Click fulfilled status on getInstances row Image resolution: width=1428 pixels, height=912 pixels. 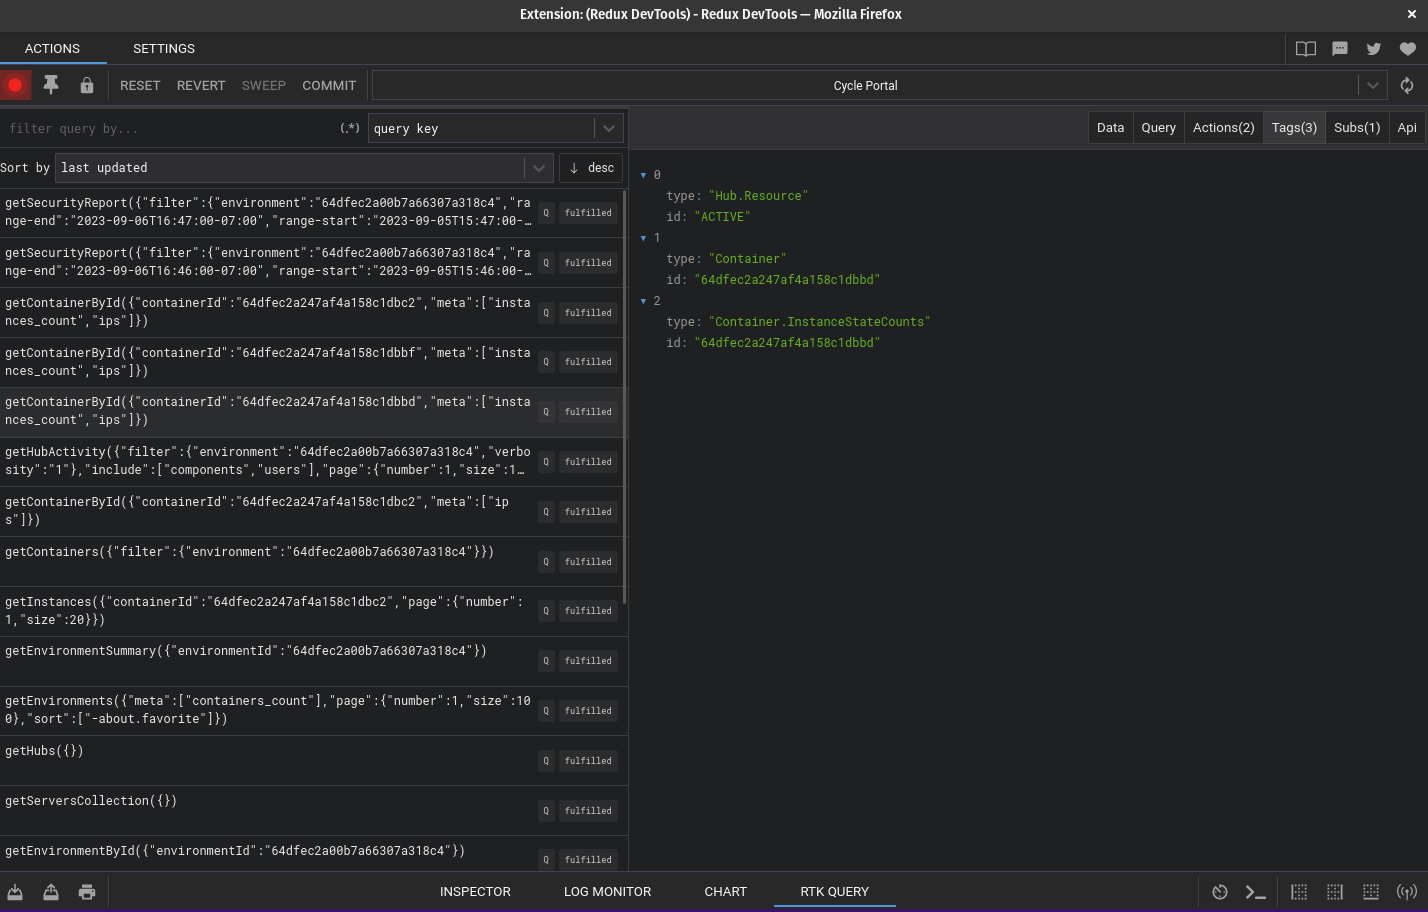coord(588,611)
